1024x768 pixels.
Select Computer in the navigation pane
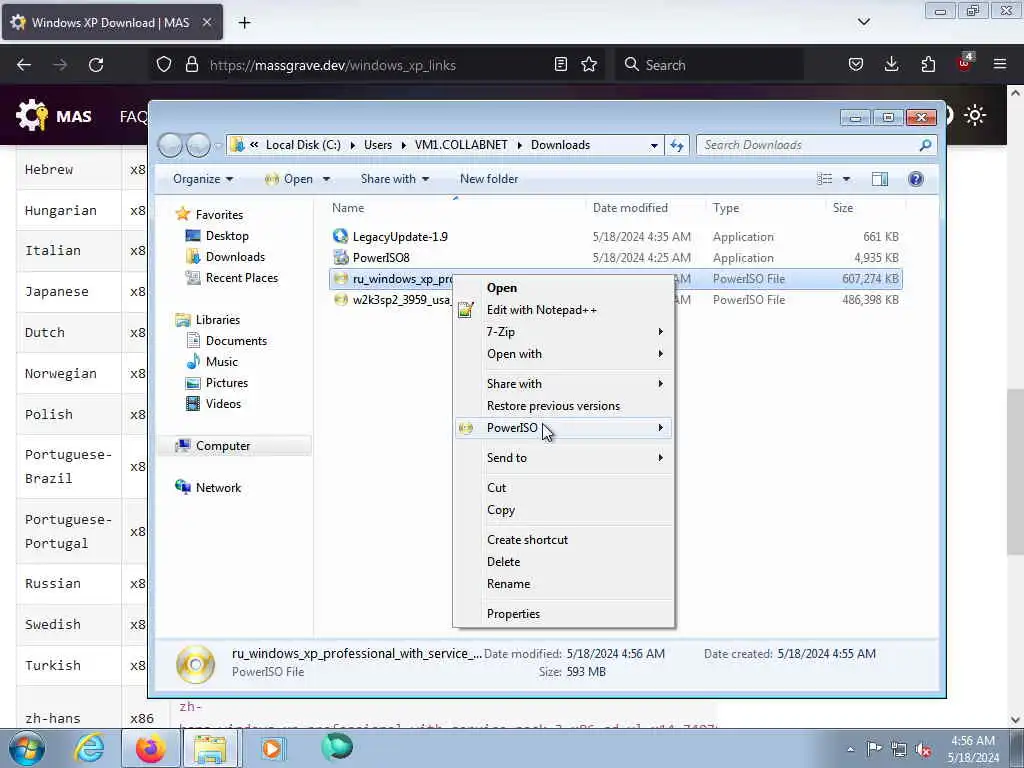coord(223,446)
